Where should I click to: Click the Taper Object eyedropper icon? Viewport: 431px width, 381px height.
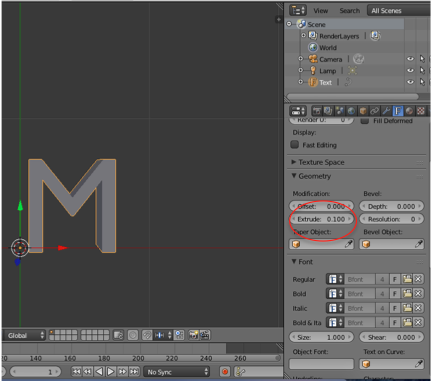349,244
